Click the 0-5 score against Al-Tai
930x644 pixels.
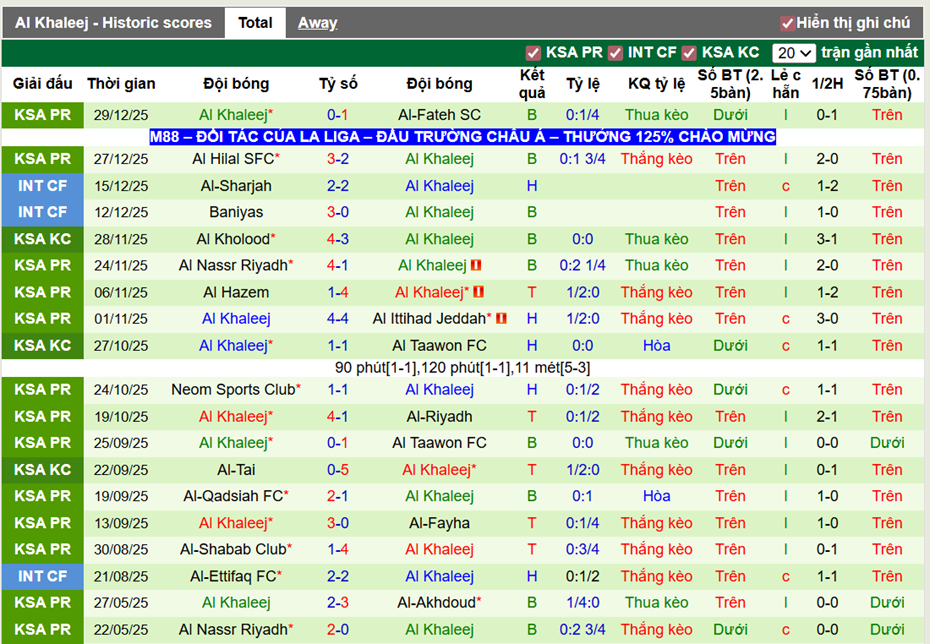337,470
